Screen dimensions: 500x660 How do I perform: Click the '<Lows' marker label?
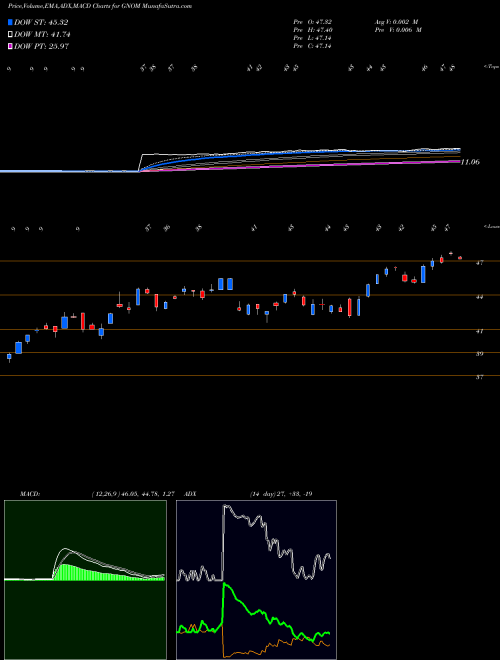coord(492,226)
